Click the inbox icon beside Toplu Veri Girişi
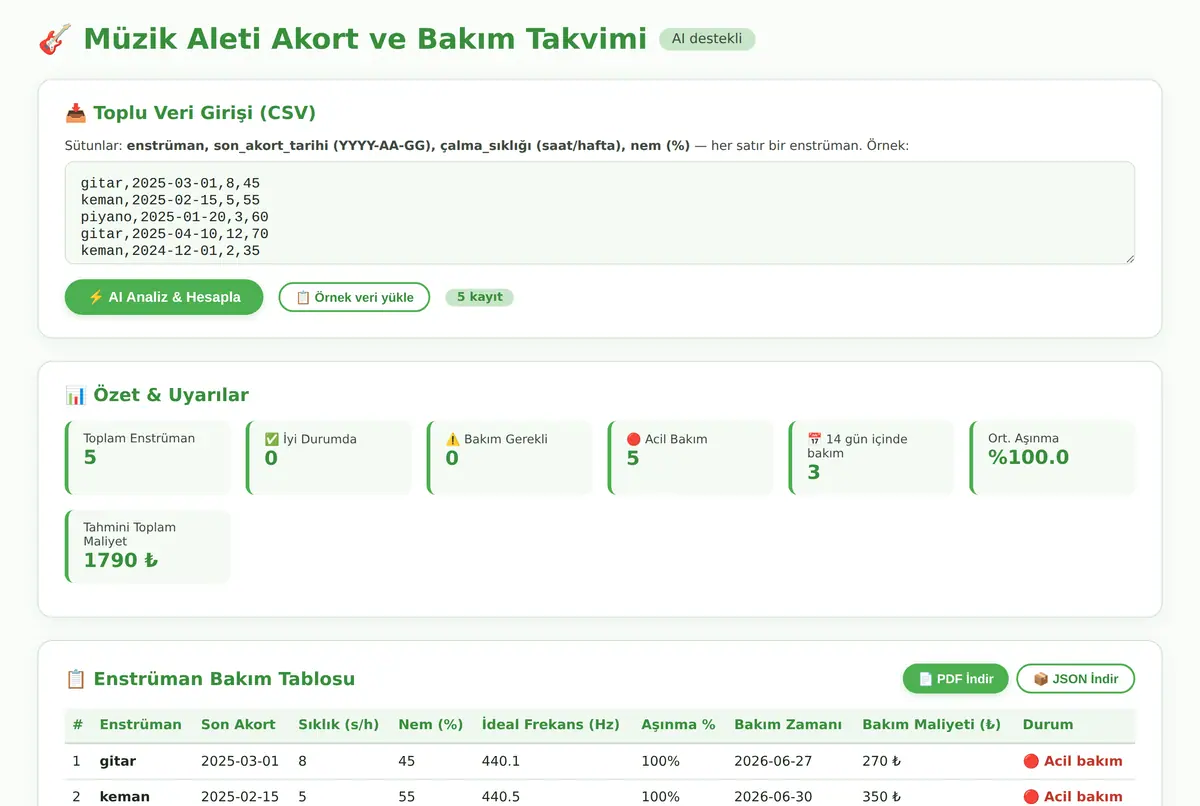This screenshot has height=806, width=1200. (75, 113)
